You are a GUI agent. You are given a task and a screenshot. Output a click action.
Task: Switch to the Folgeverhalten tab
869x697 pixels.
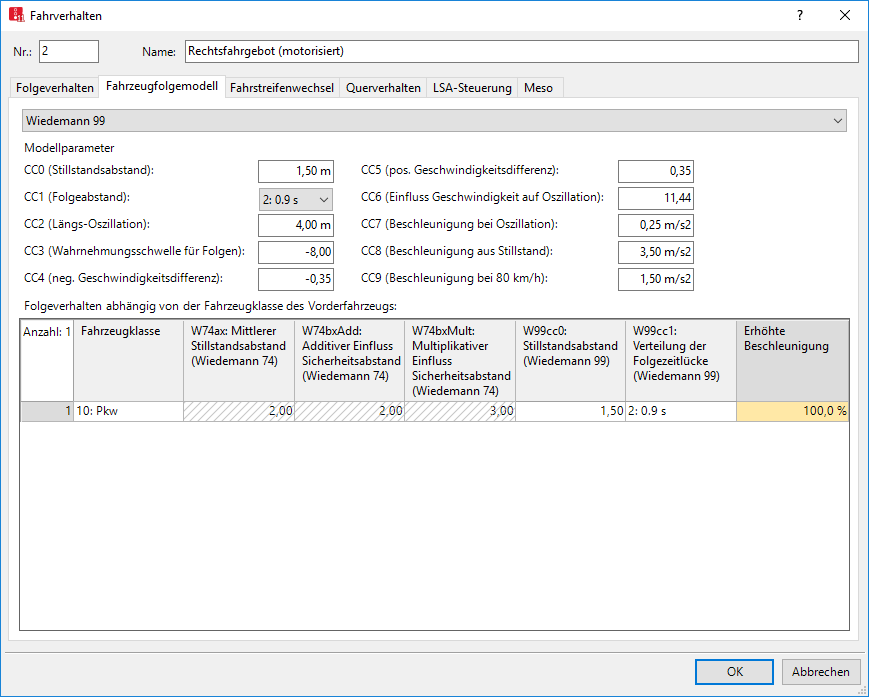[x=55, y=88]
